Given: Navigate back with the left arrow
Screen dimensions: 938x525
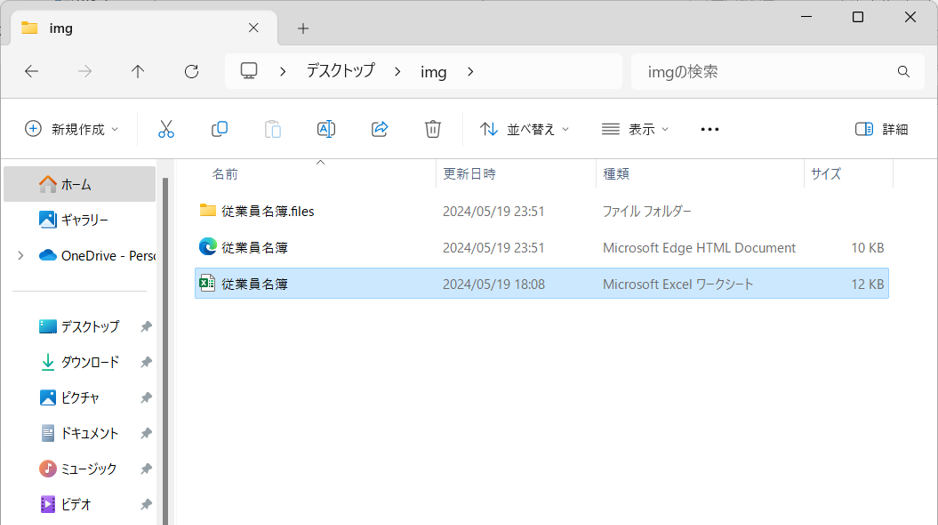Looking at the screenshot, I should click(32, 71).
